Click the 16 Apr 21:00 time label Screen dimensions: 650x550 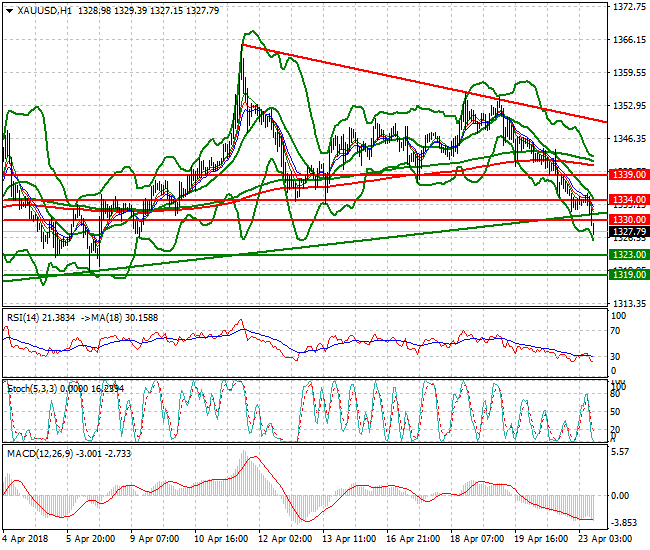coord(412,539)
